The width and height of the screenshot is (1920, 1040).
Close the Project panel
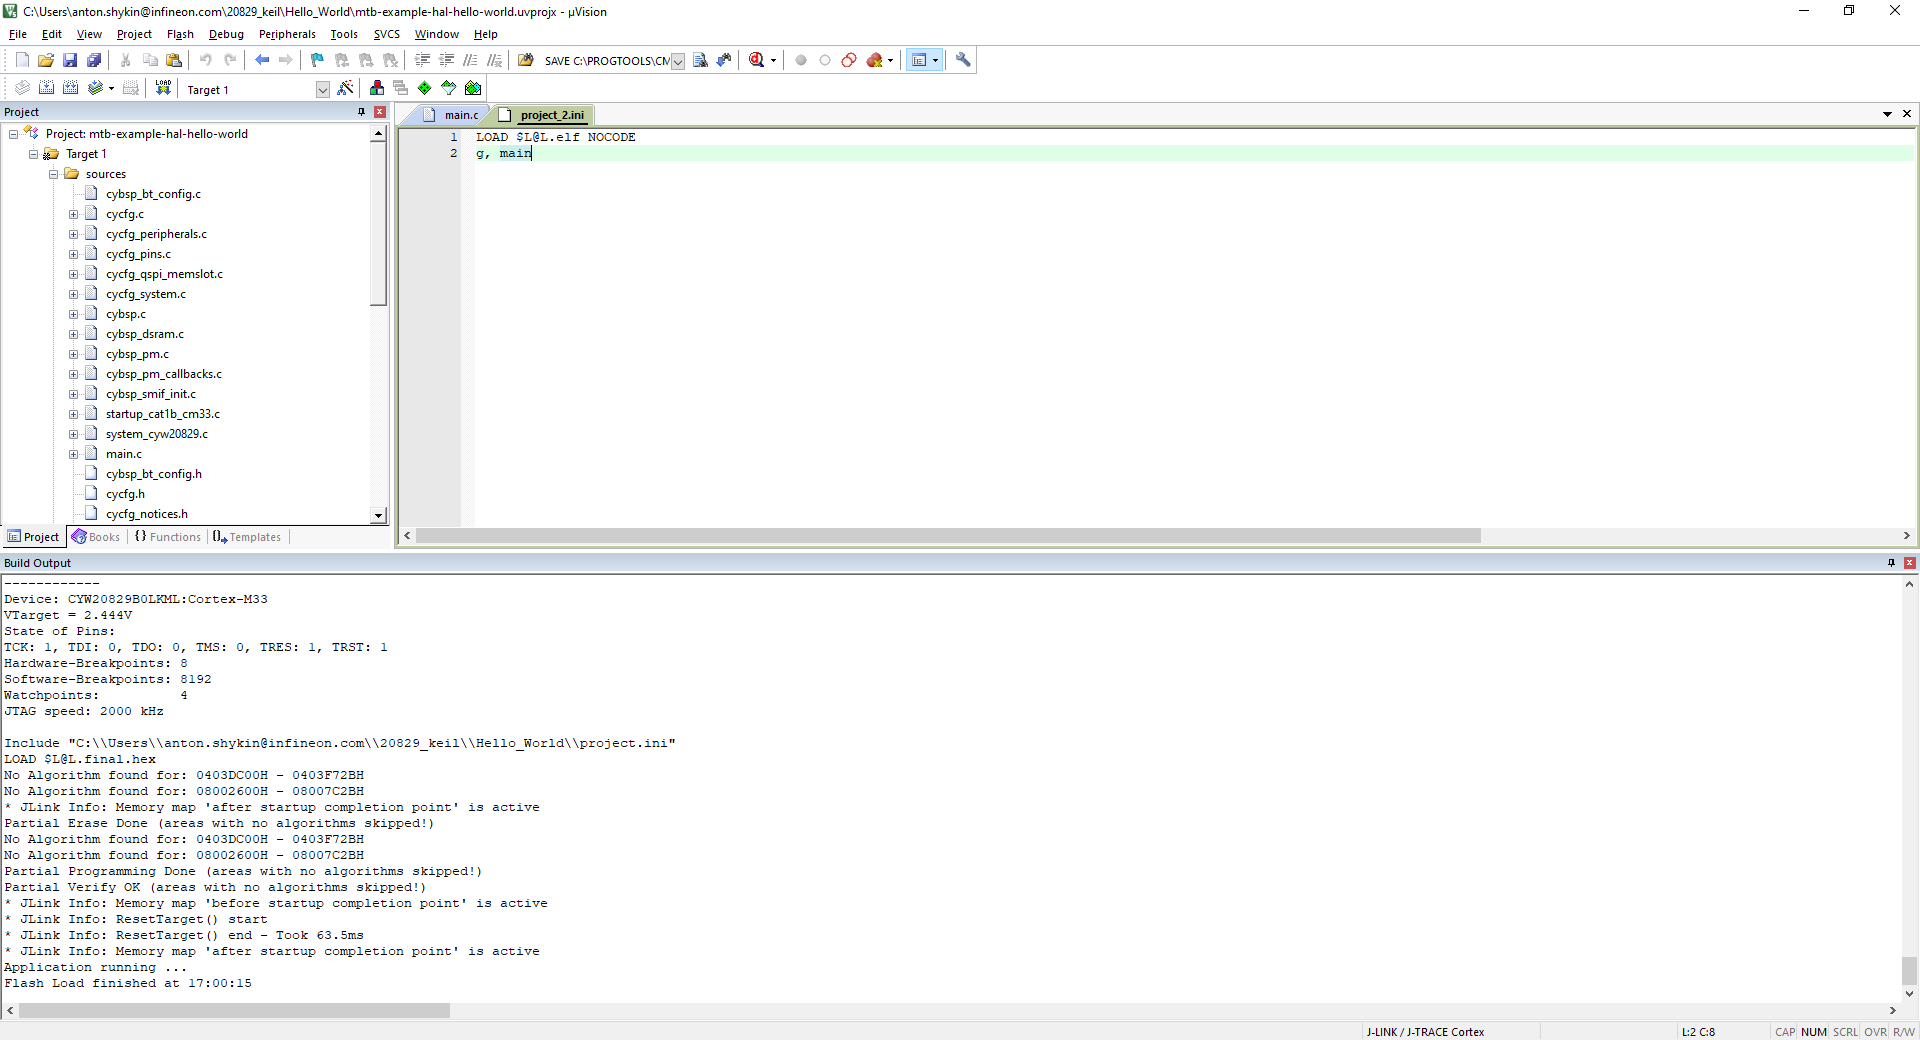coord(380,112)
